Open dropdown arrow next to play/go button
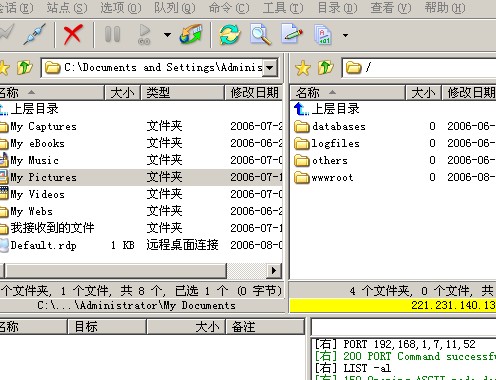This screenshot has width=496, height=380. pyautogui.click(x=167, y=35)
